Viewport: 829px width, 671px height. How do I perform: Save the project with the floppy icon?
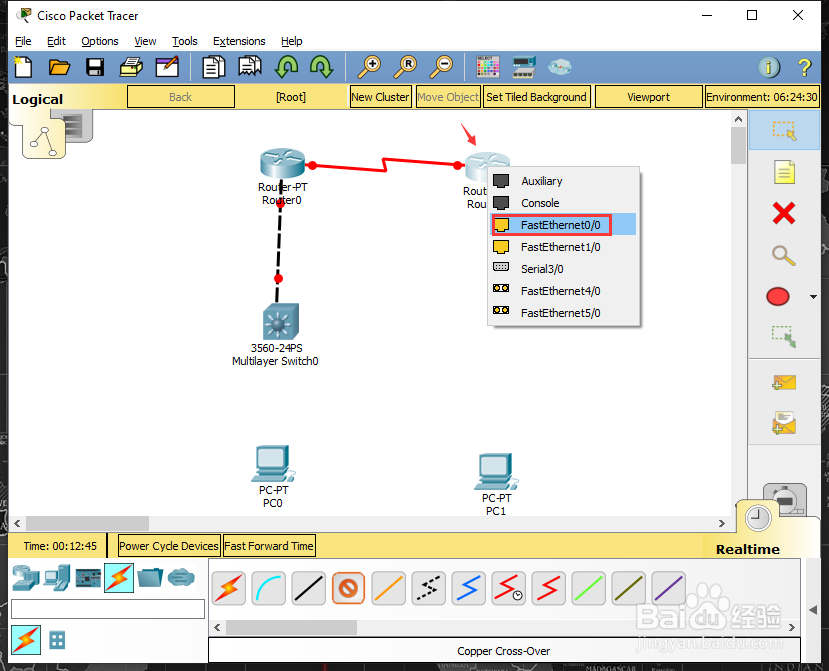[x=95, y=67]
